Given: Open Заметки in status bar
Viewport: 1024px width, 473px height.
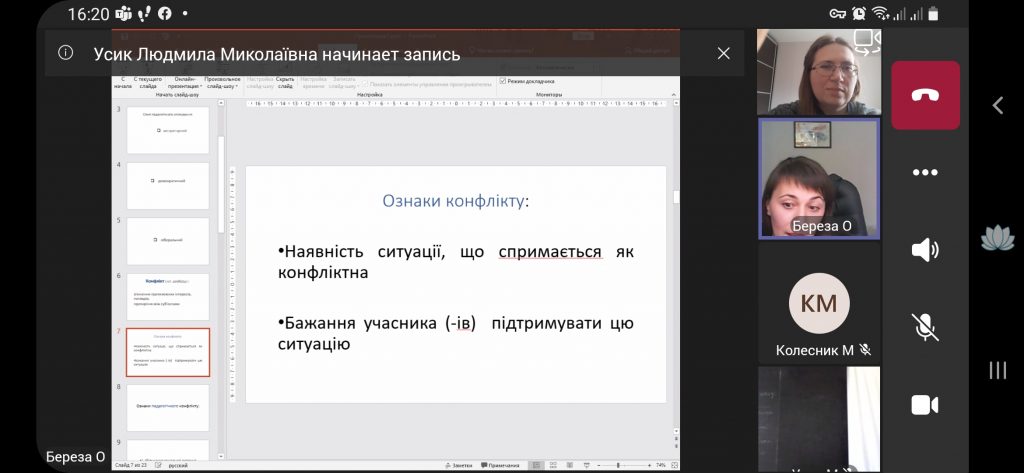Looking at the screenshot, I should point(458,465).
